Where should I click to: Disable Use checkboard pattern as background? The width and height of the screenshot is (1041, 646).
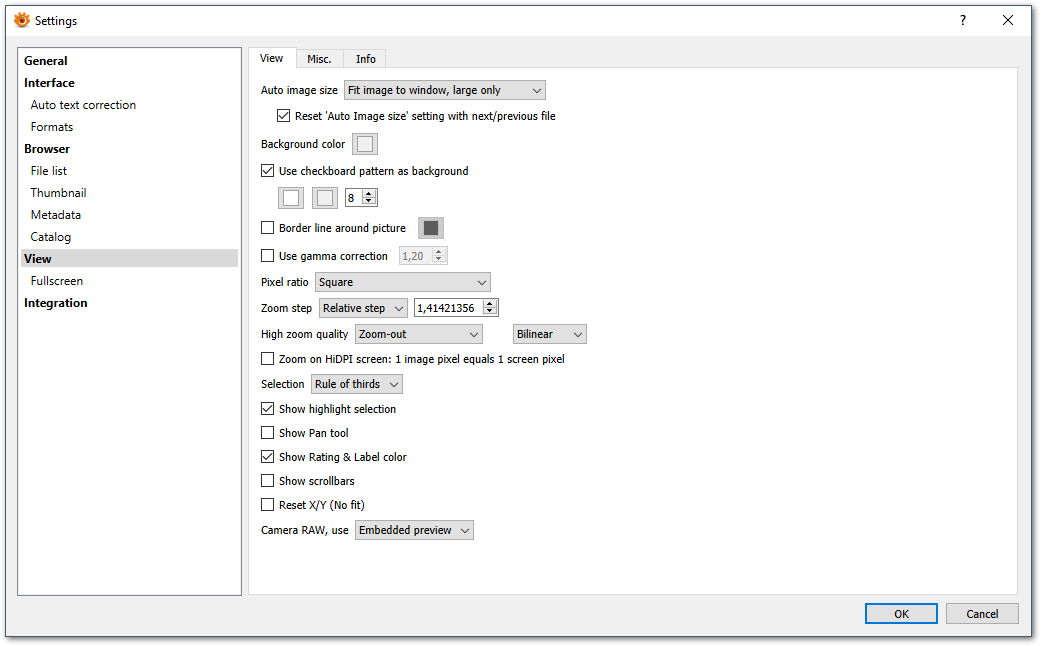(268, 171)
